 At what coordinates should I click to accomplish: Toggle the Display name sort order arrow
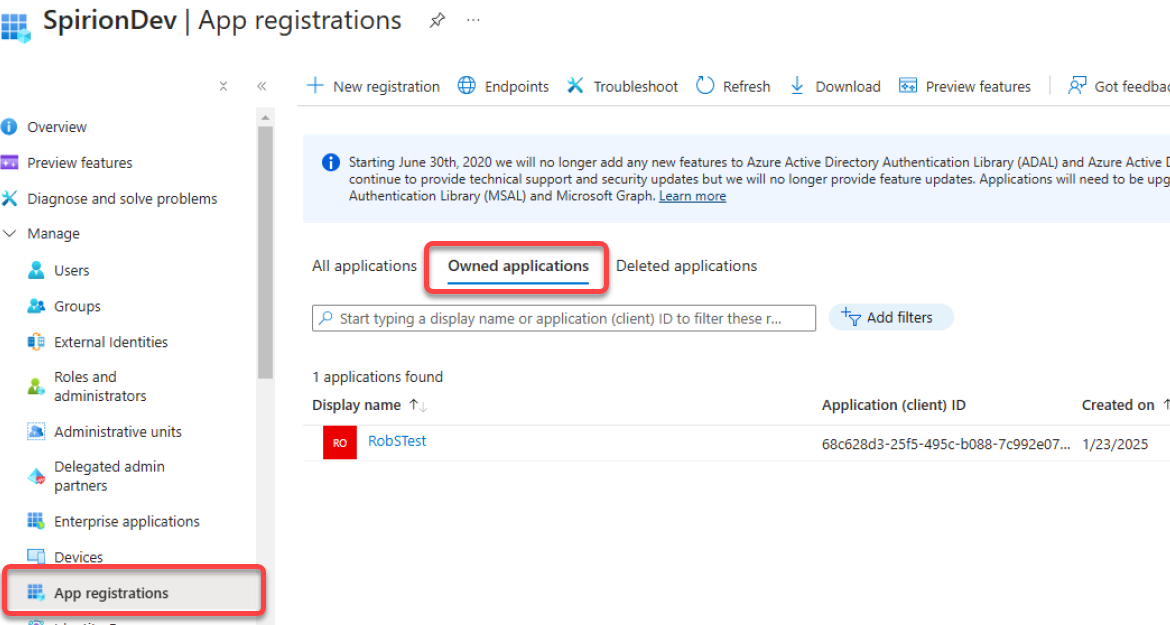coord(418,405)
